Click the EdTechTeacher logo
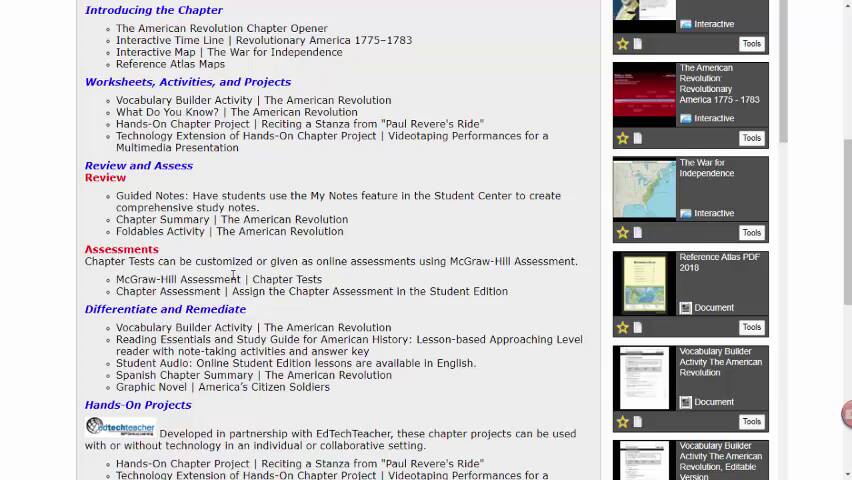This screenshot has height=480, width=852. (120, 426)
